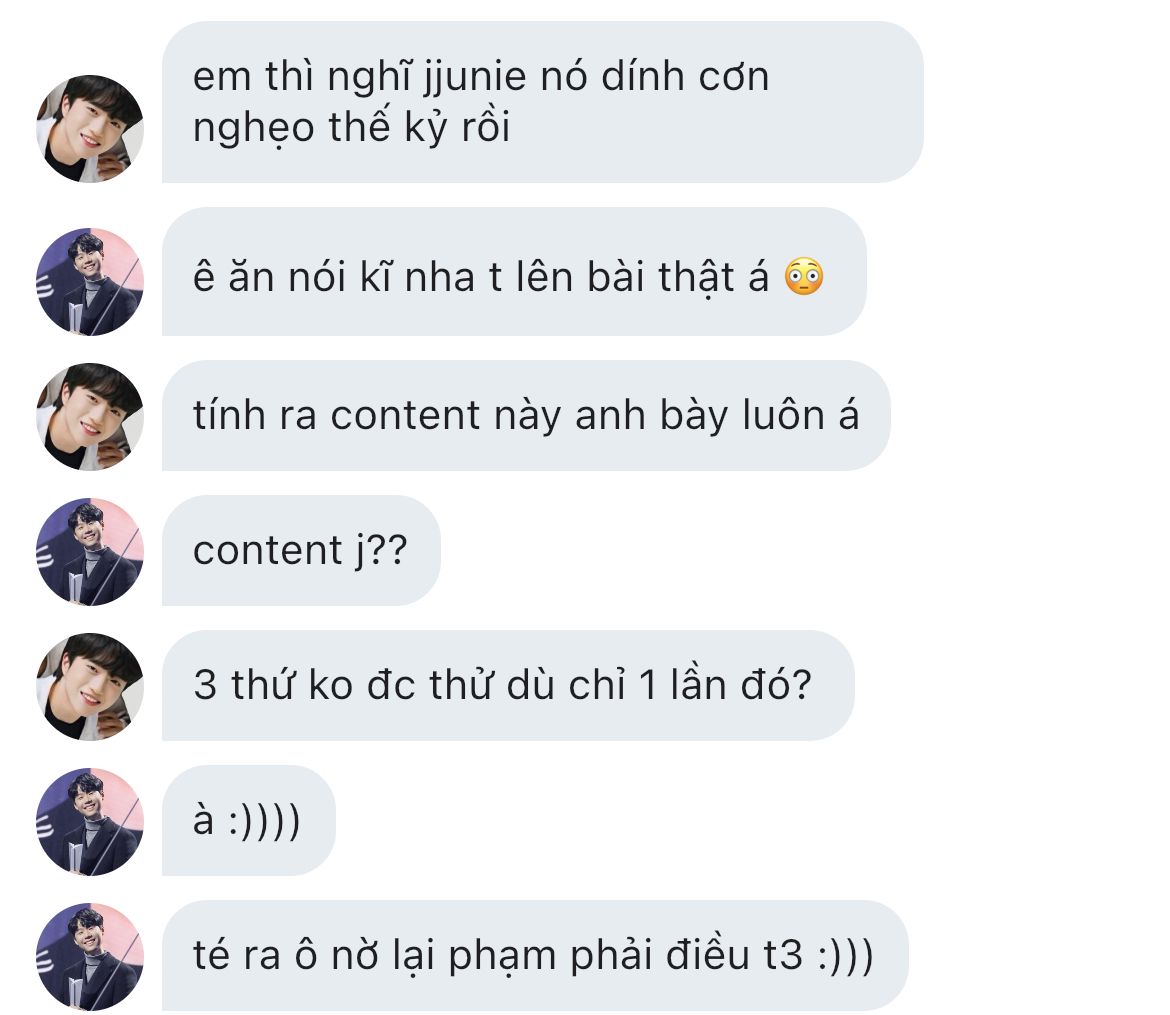The width and height of the screenshot is (1170, 1015).
Task: Click the flushed face emoji in the message
Action: 804,277
